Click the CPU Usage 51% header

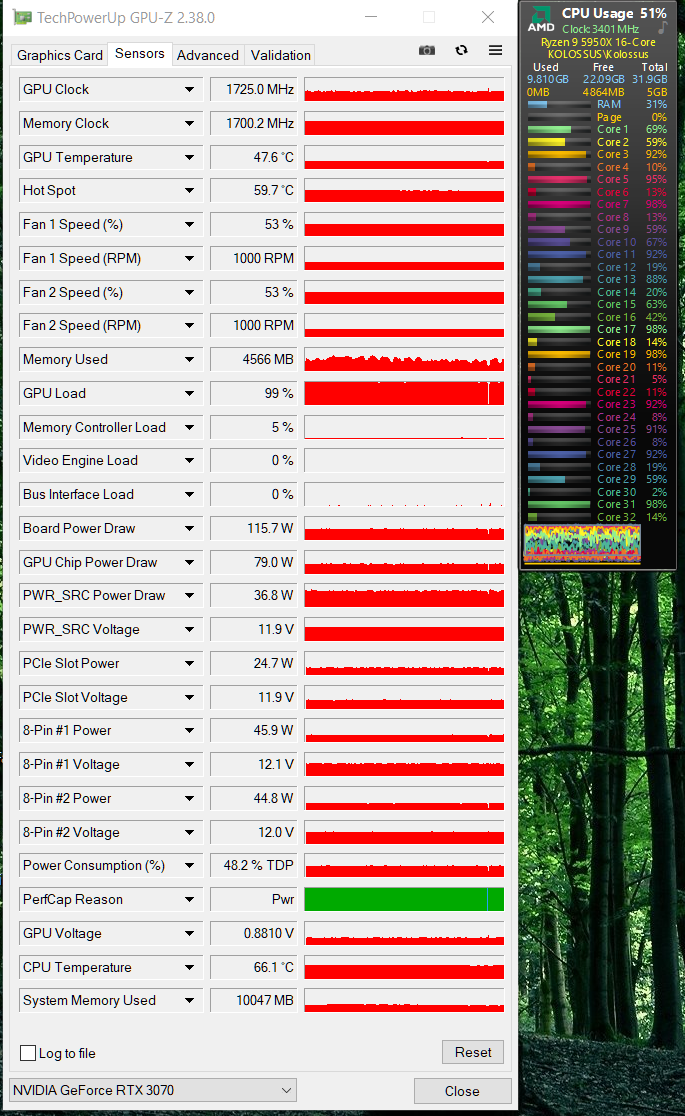[x=614, y=13]
